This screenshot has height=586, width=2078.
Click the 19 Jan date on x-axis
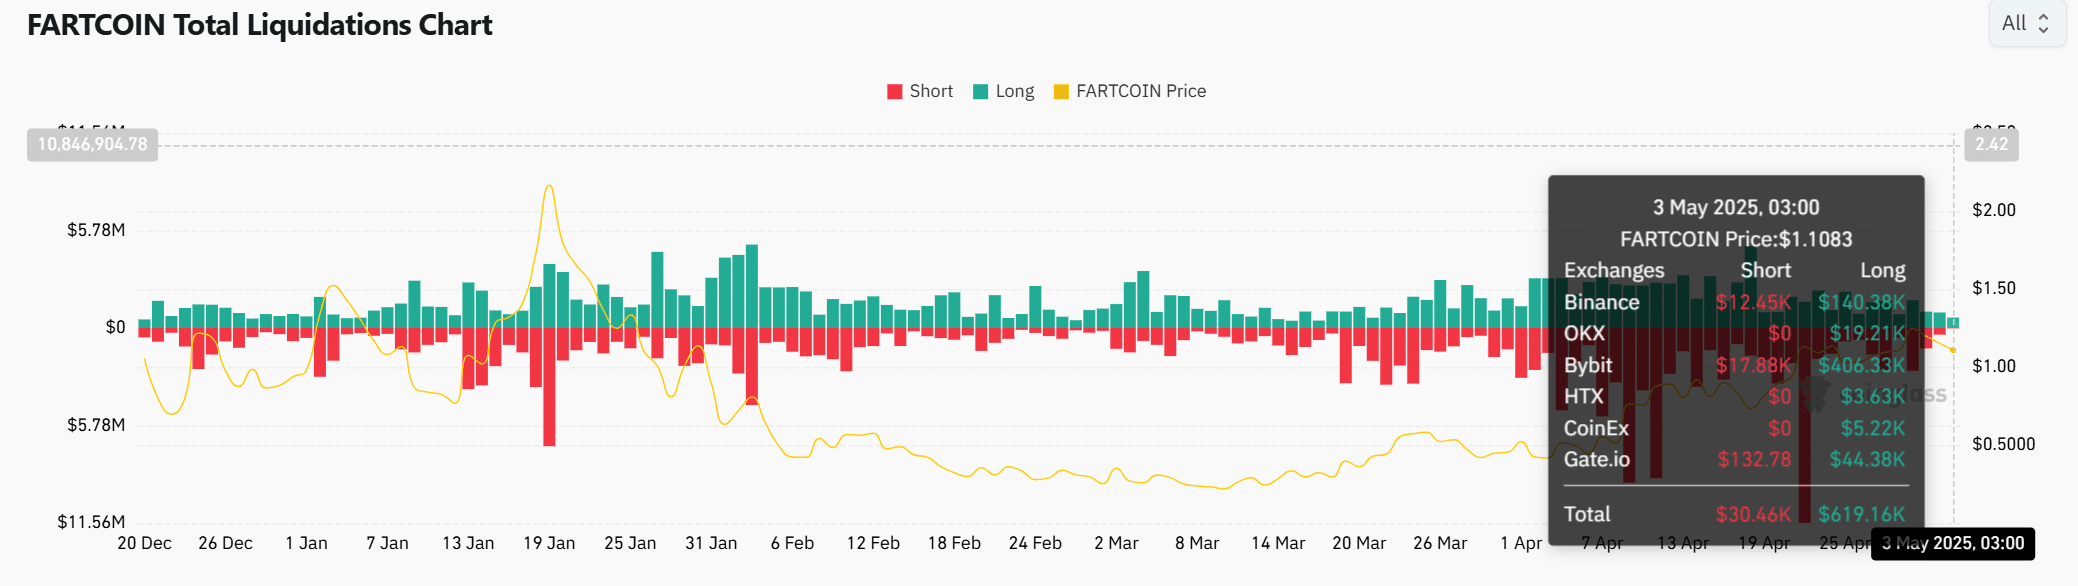(549, 543)
